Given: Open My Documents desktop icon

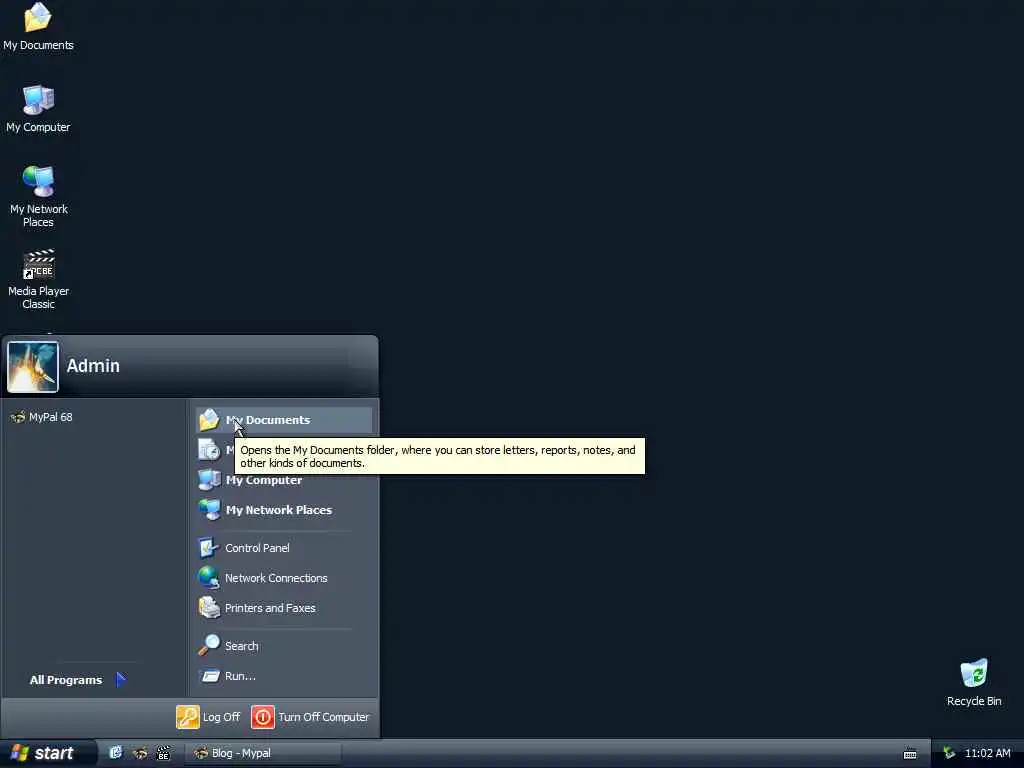Looking at the screenshot, I should coord(38,26).
